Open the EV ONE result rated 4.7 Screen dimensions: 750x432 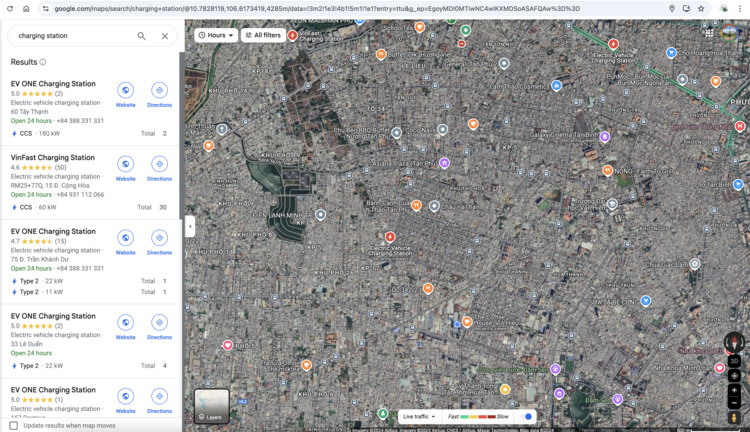click(53, 231)
